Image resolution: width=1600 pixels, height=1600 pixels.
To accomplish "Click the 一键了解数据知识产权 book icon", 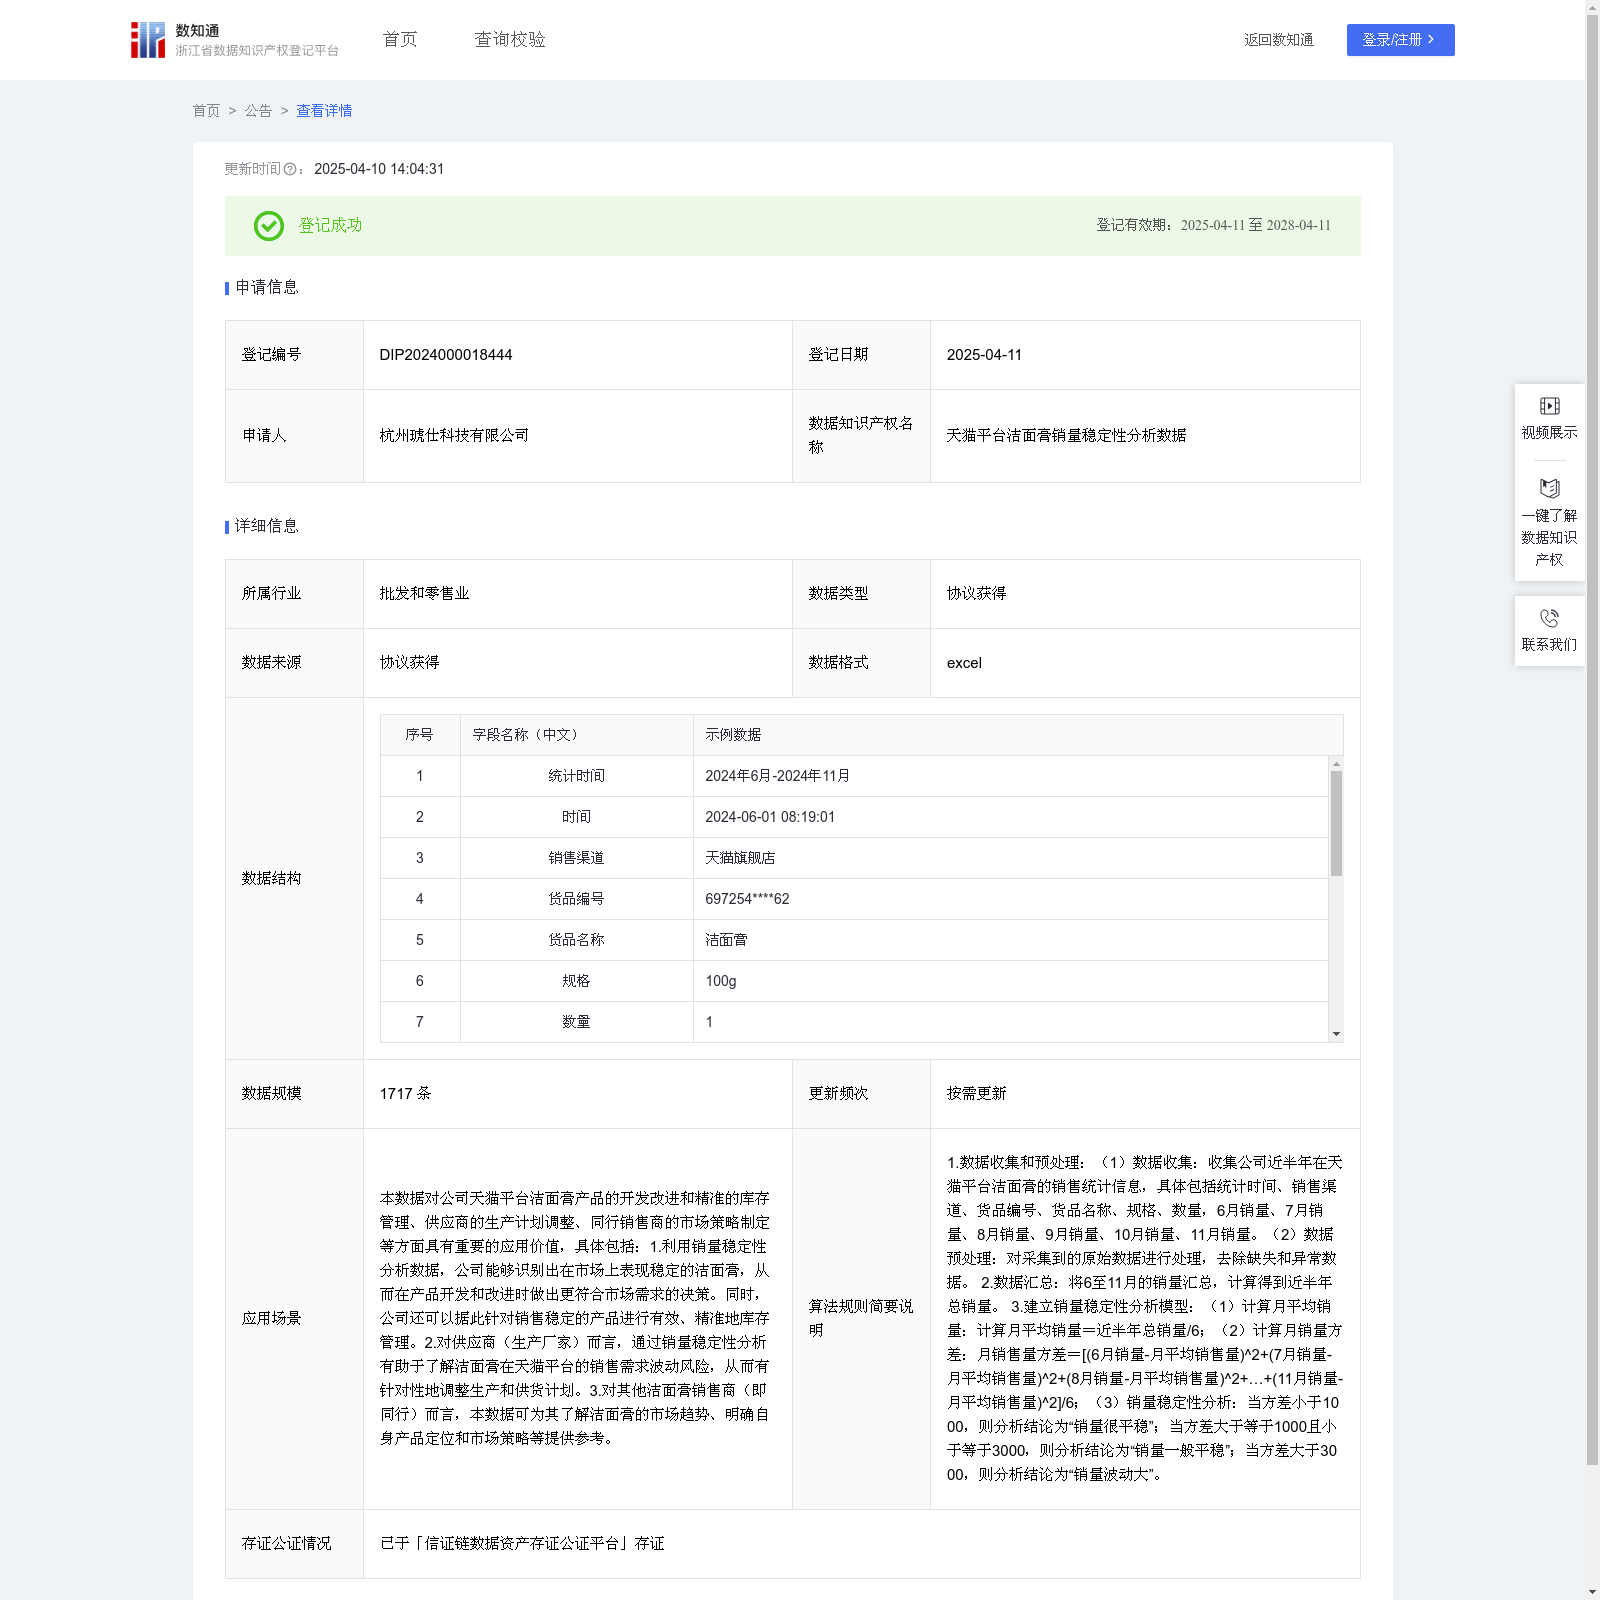I will point(1549,489).
